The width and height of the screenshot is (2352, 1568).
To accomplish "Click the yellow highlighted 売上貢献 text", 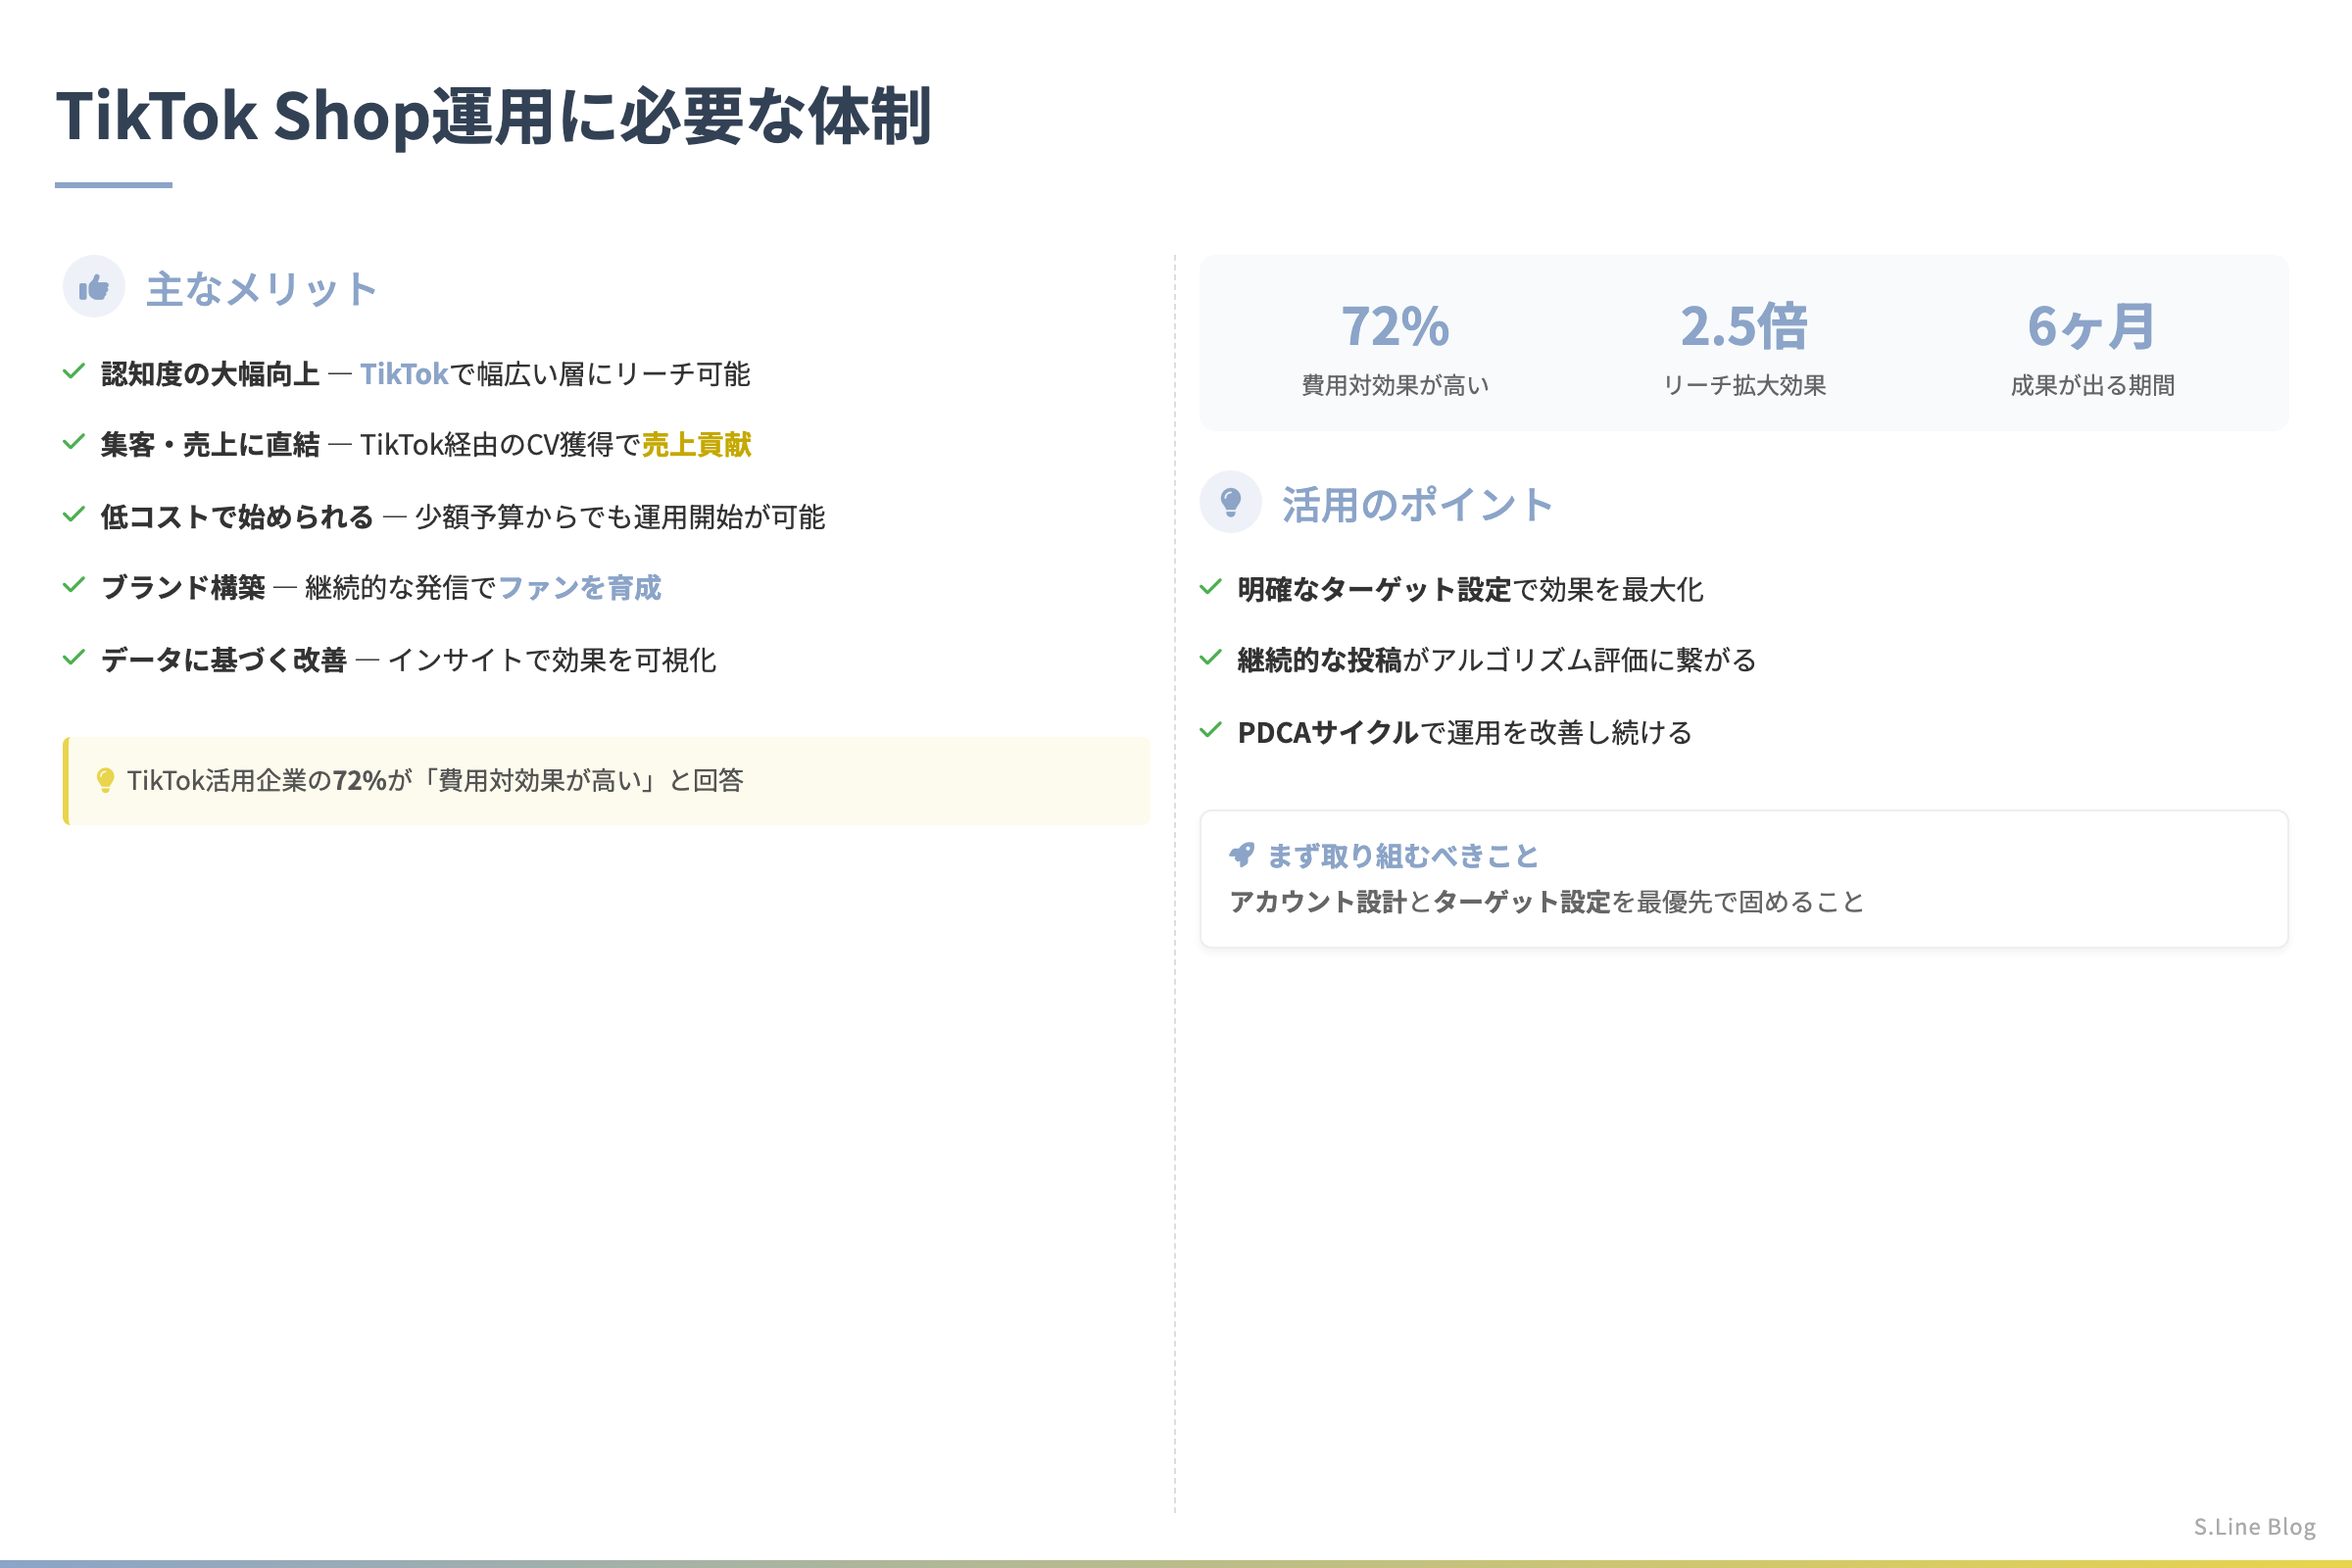I will tap(697, 445).
